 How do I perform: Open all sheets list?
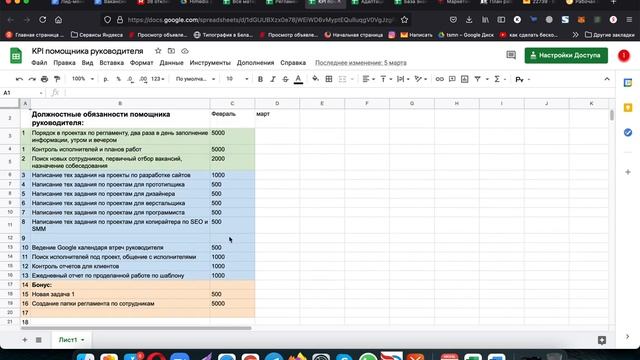coord(39,340)
